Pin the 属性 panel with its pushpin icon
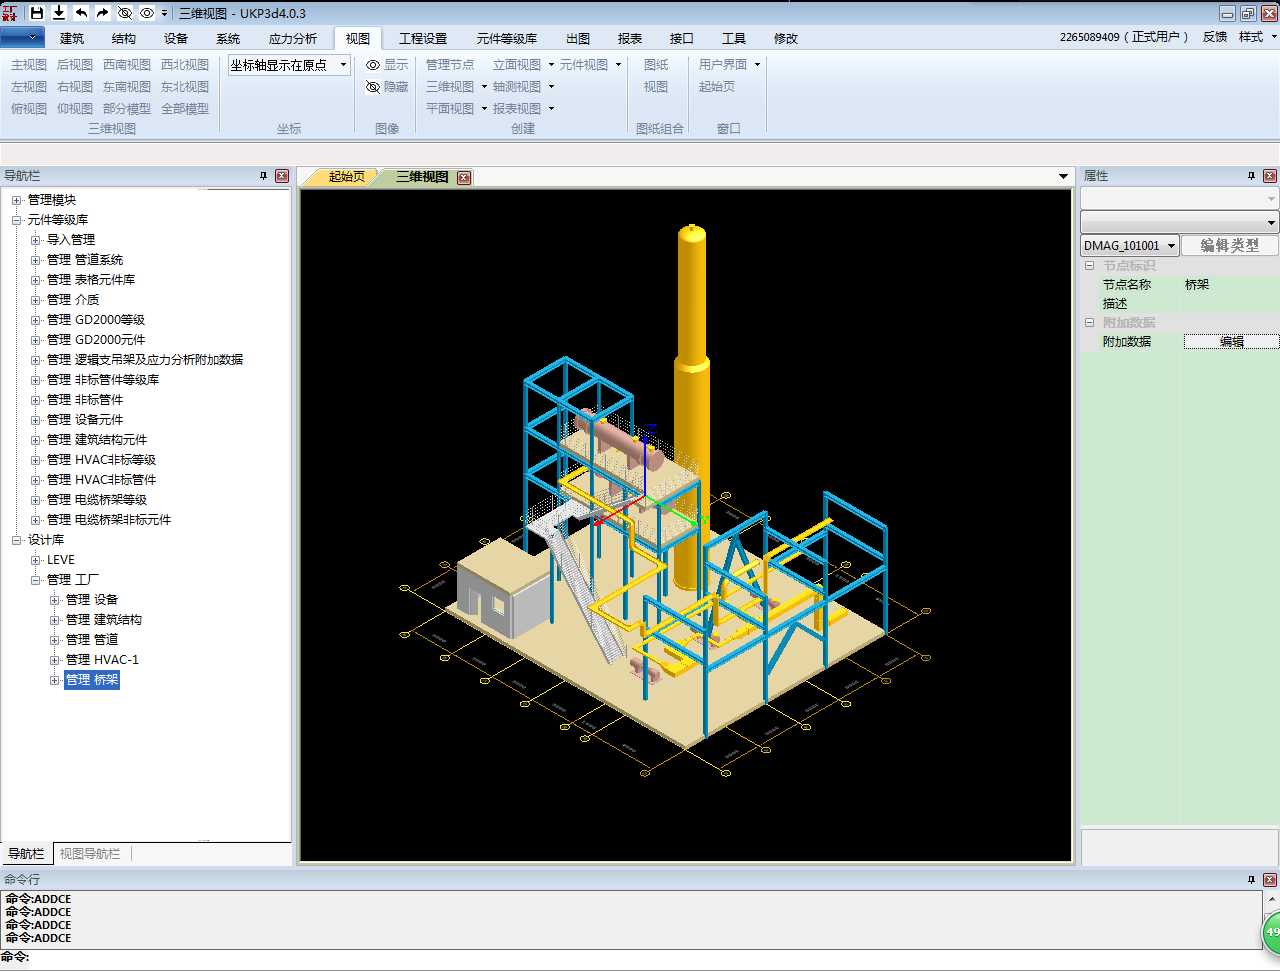 click(1251, 176)
